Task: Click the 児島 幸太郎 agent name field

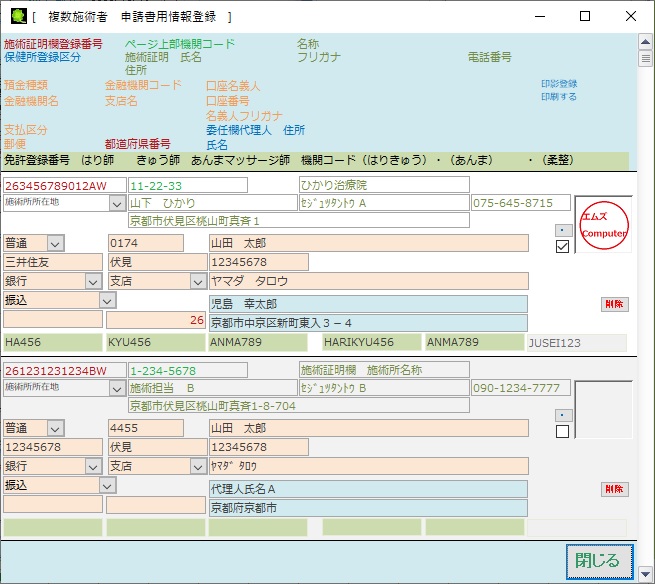Action: [368, 304]
